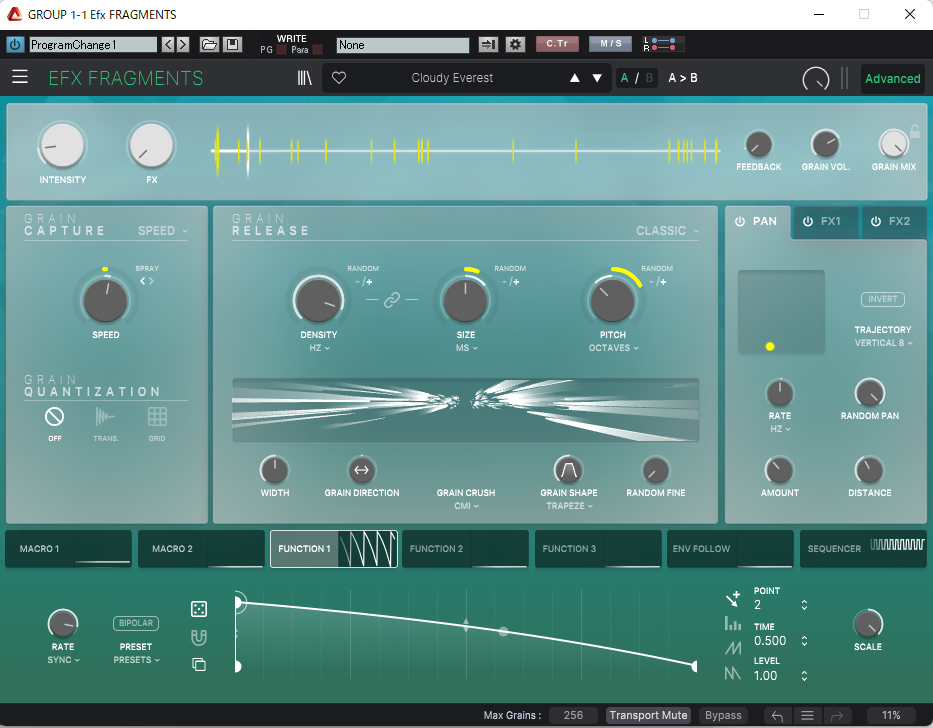The image size is (933, 728).
Task: Load next preset with down arrow
Action: click(597, 78)
